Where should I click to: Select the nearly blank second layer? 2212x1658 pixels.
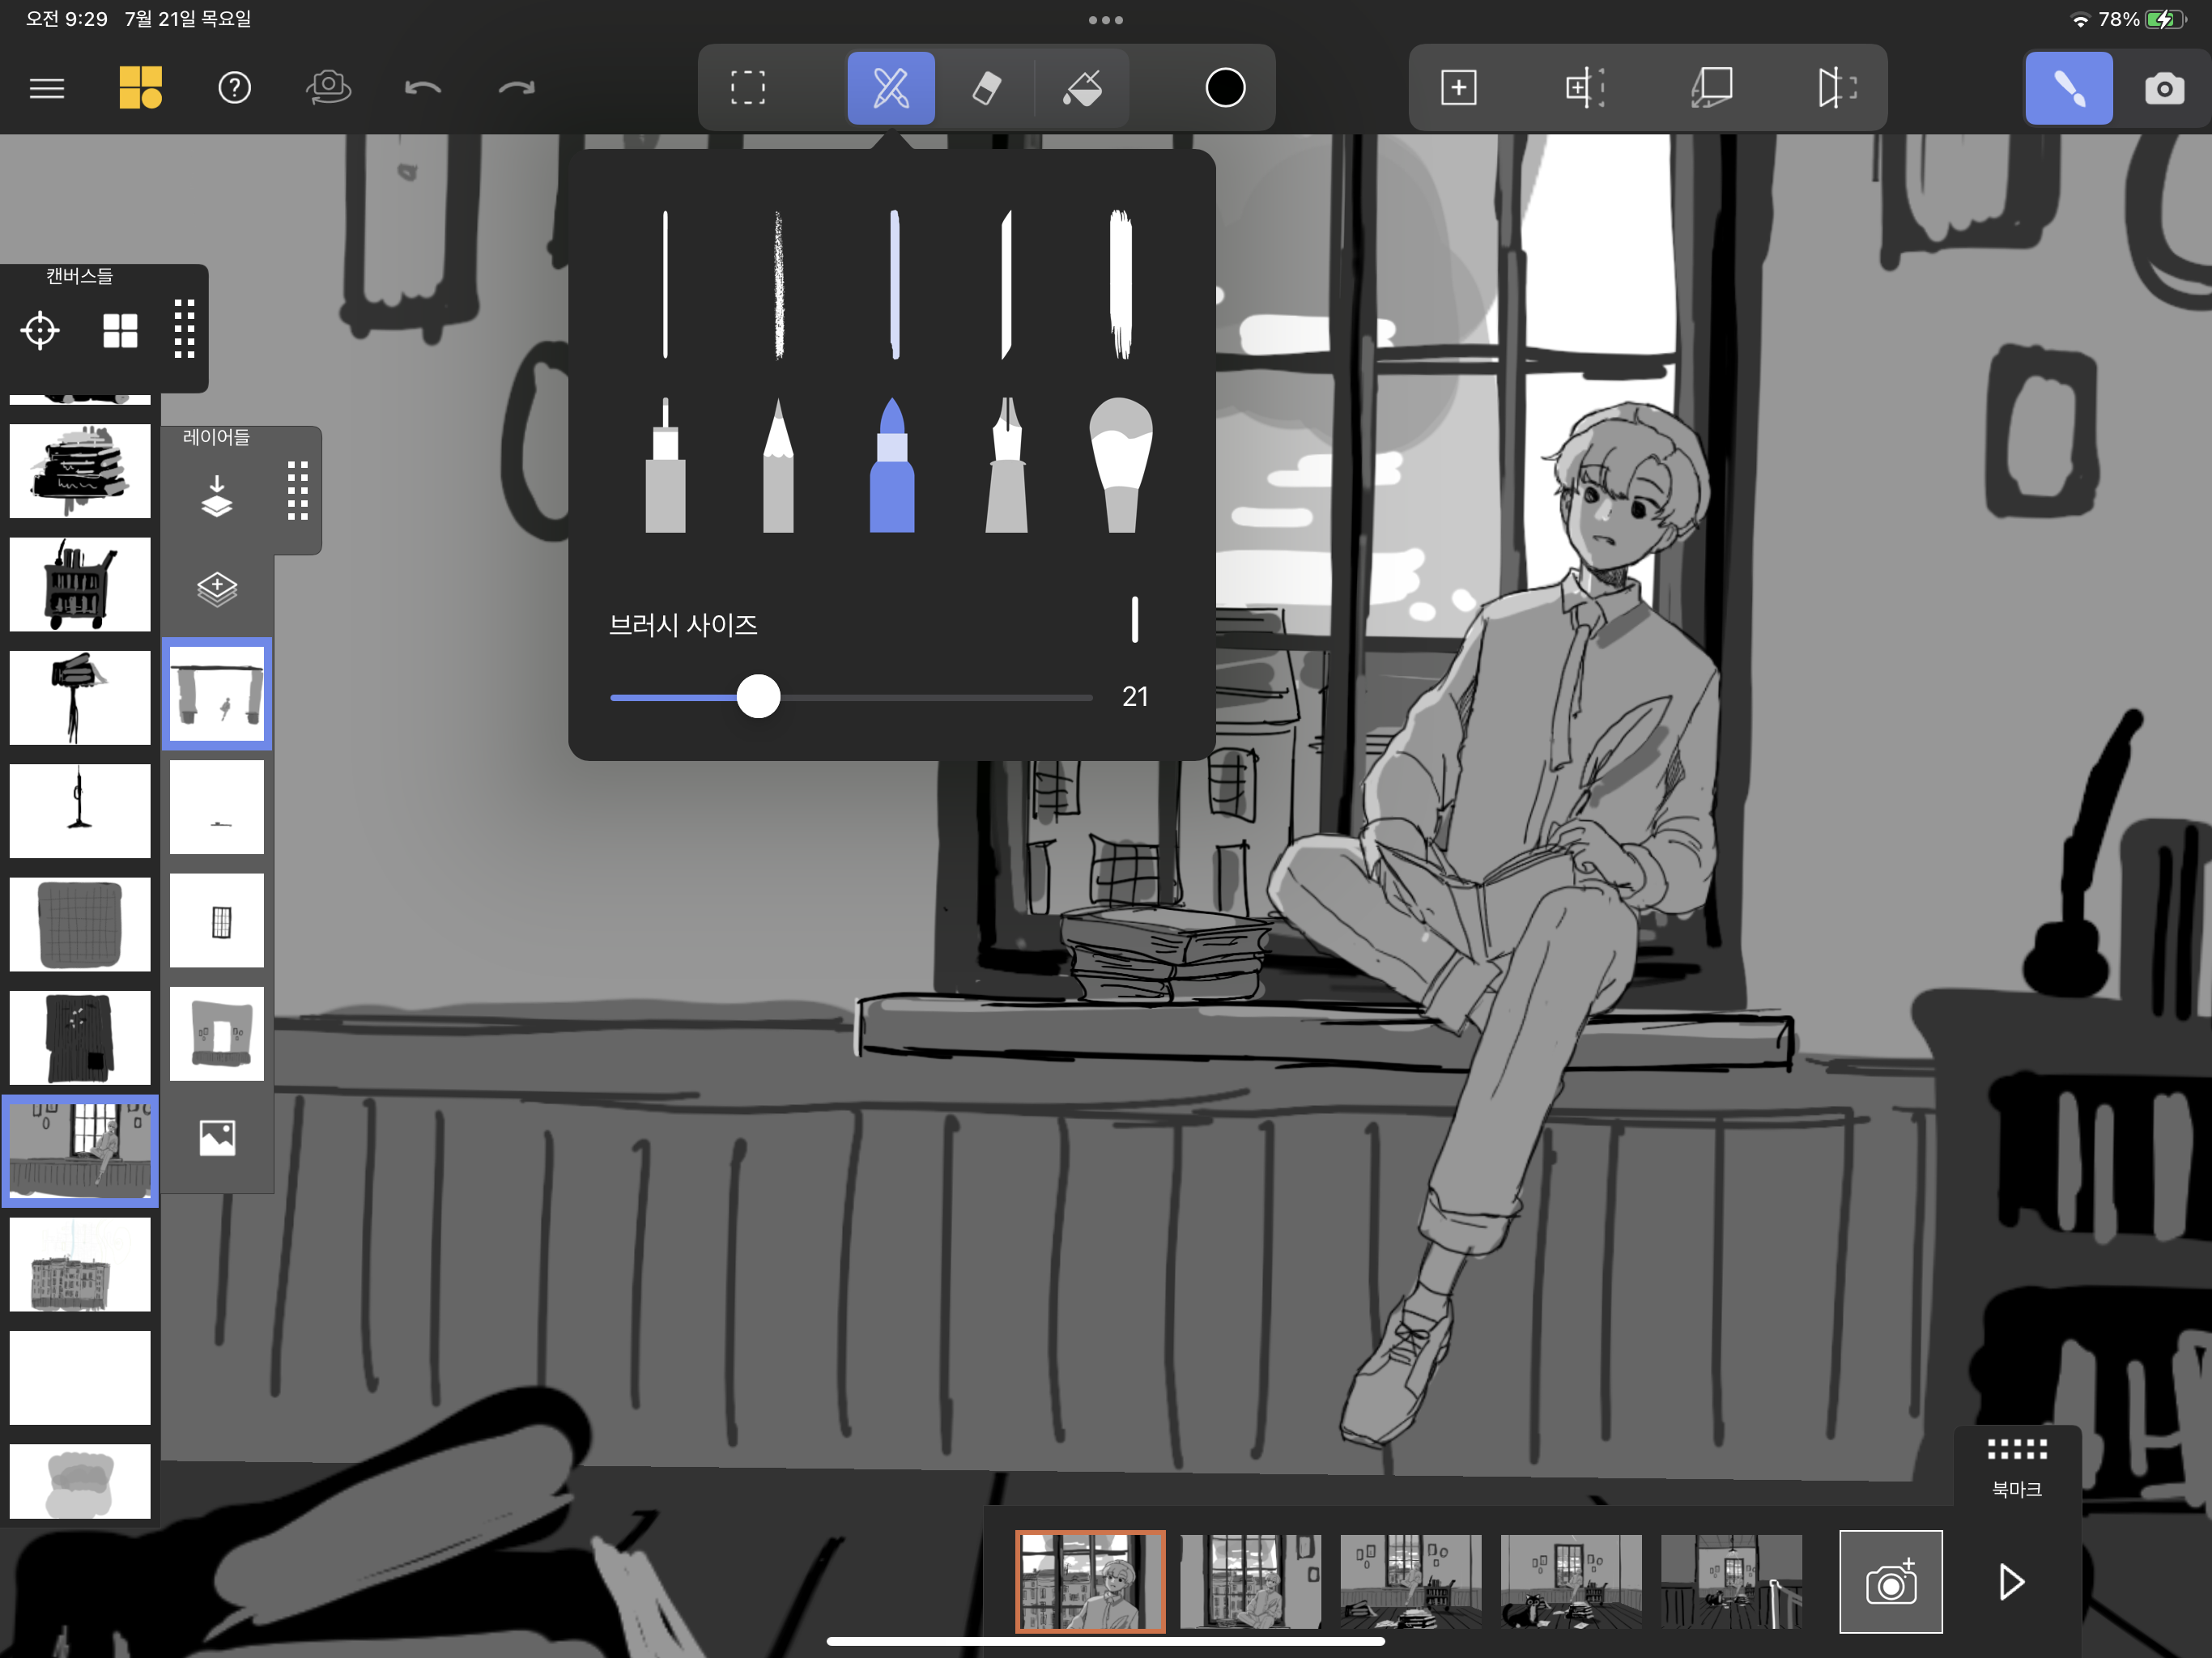coord(217,807)
